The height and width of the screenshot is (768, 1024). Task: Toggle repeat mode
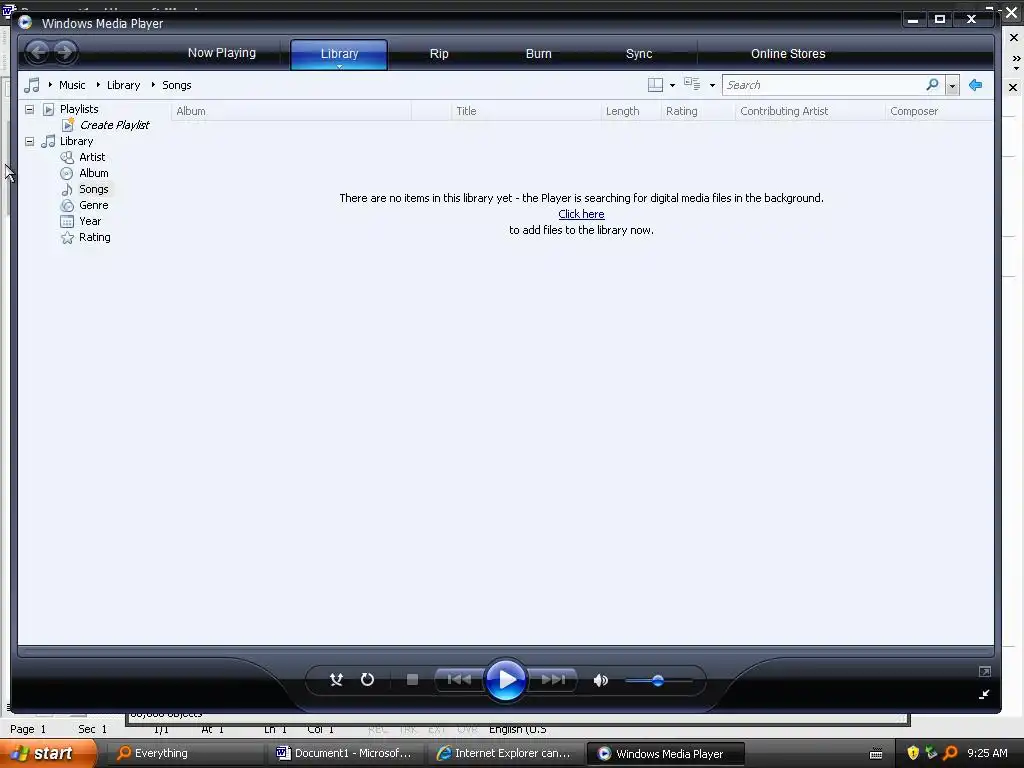pyautogui.click(x=368, y=680)
